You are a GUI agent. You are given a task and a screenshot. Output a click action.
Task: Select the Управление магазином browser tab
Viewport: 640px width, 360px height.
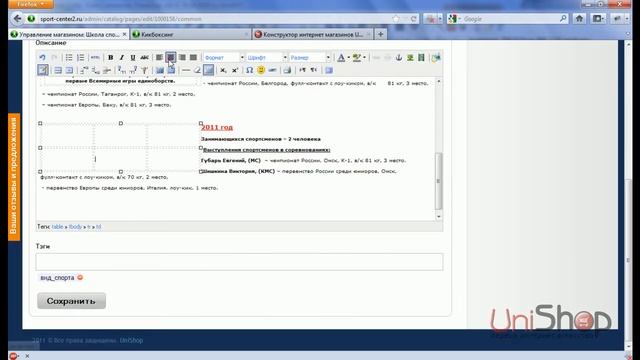(69, 34)
